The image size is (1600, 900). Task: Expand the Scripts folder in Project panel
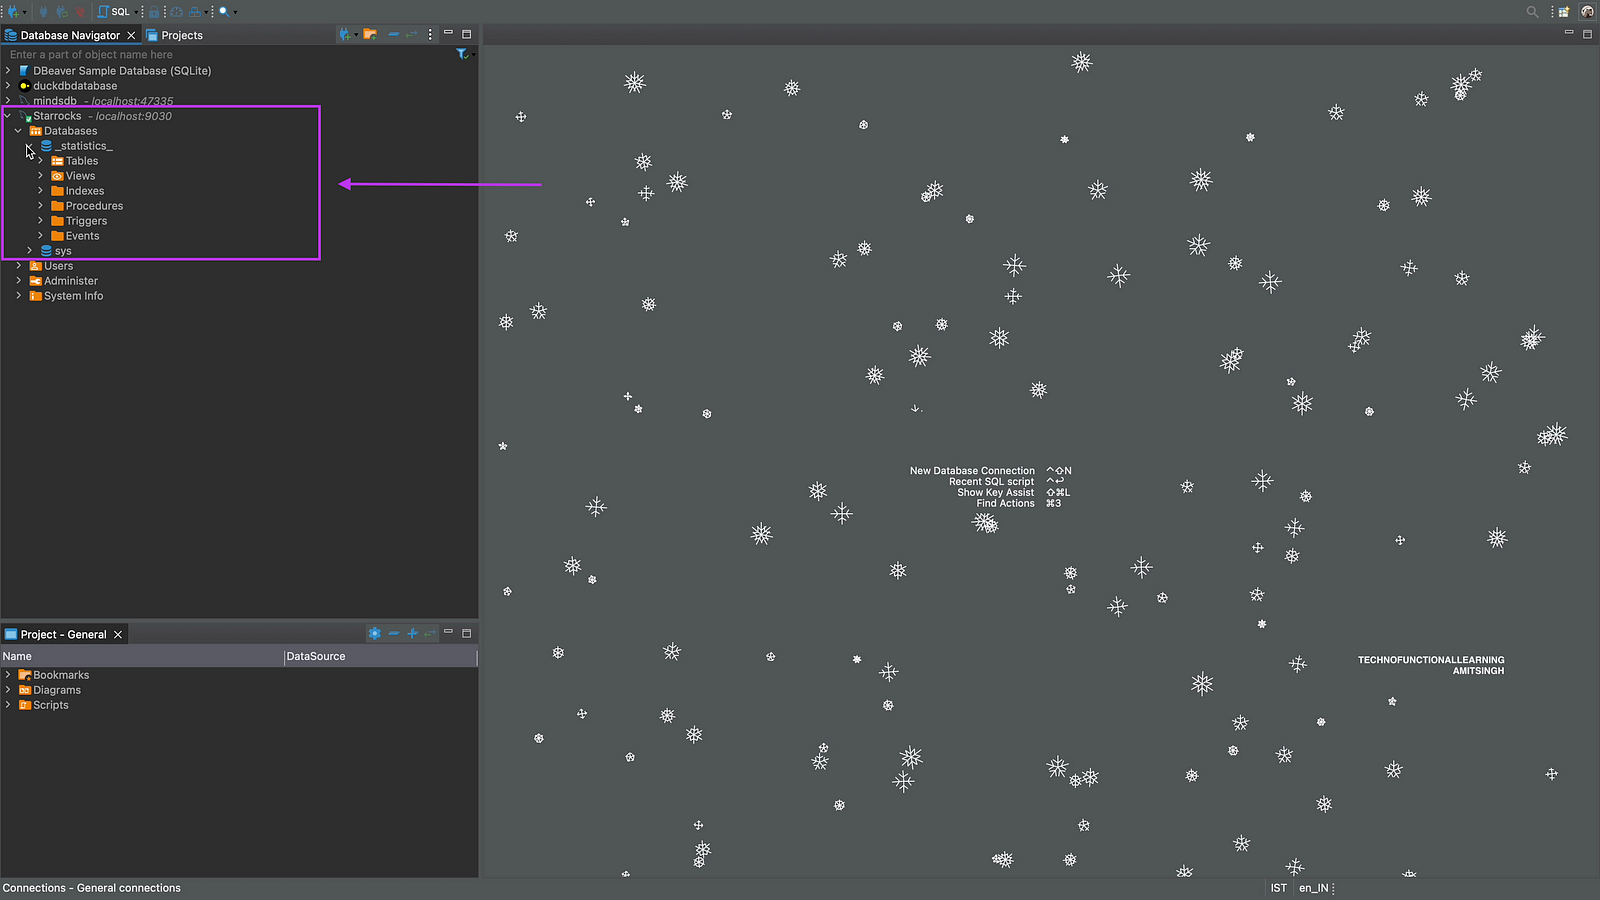coord(8,705)
